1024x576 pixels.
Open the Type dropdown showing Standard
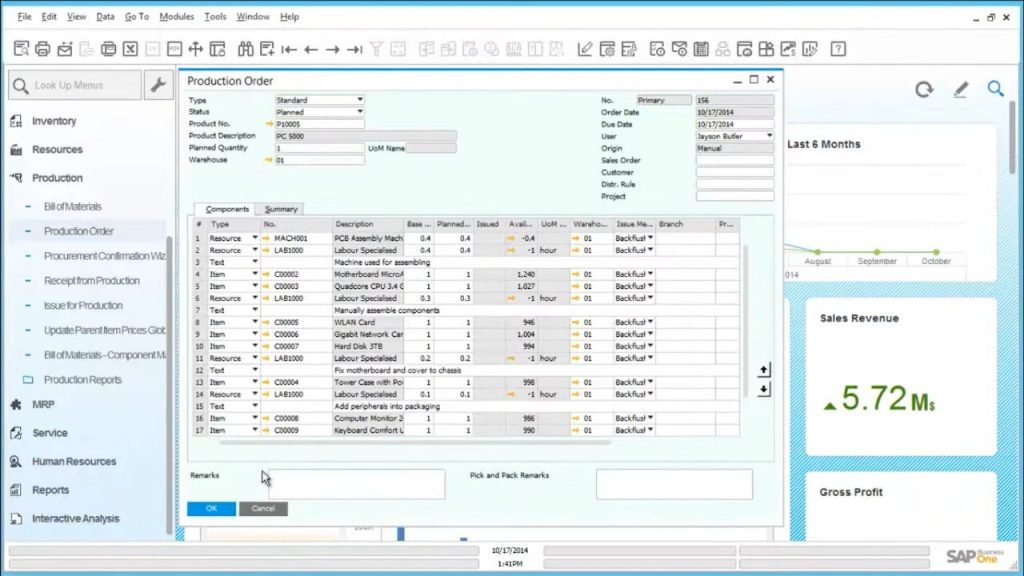pos(360,100)
